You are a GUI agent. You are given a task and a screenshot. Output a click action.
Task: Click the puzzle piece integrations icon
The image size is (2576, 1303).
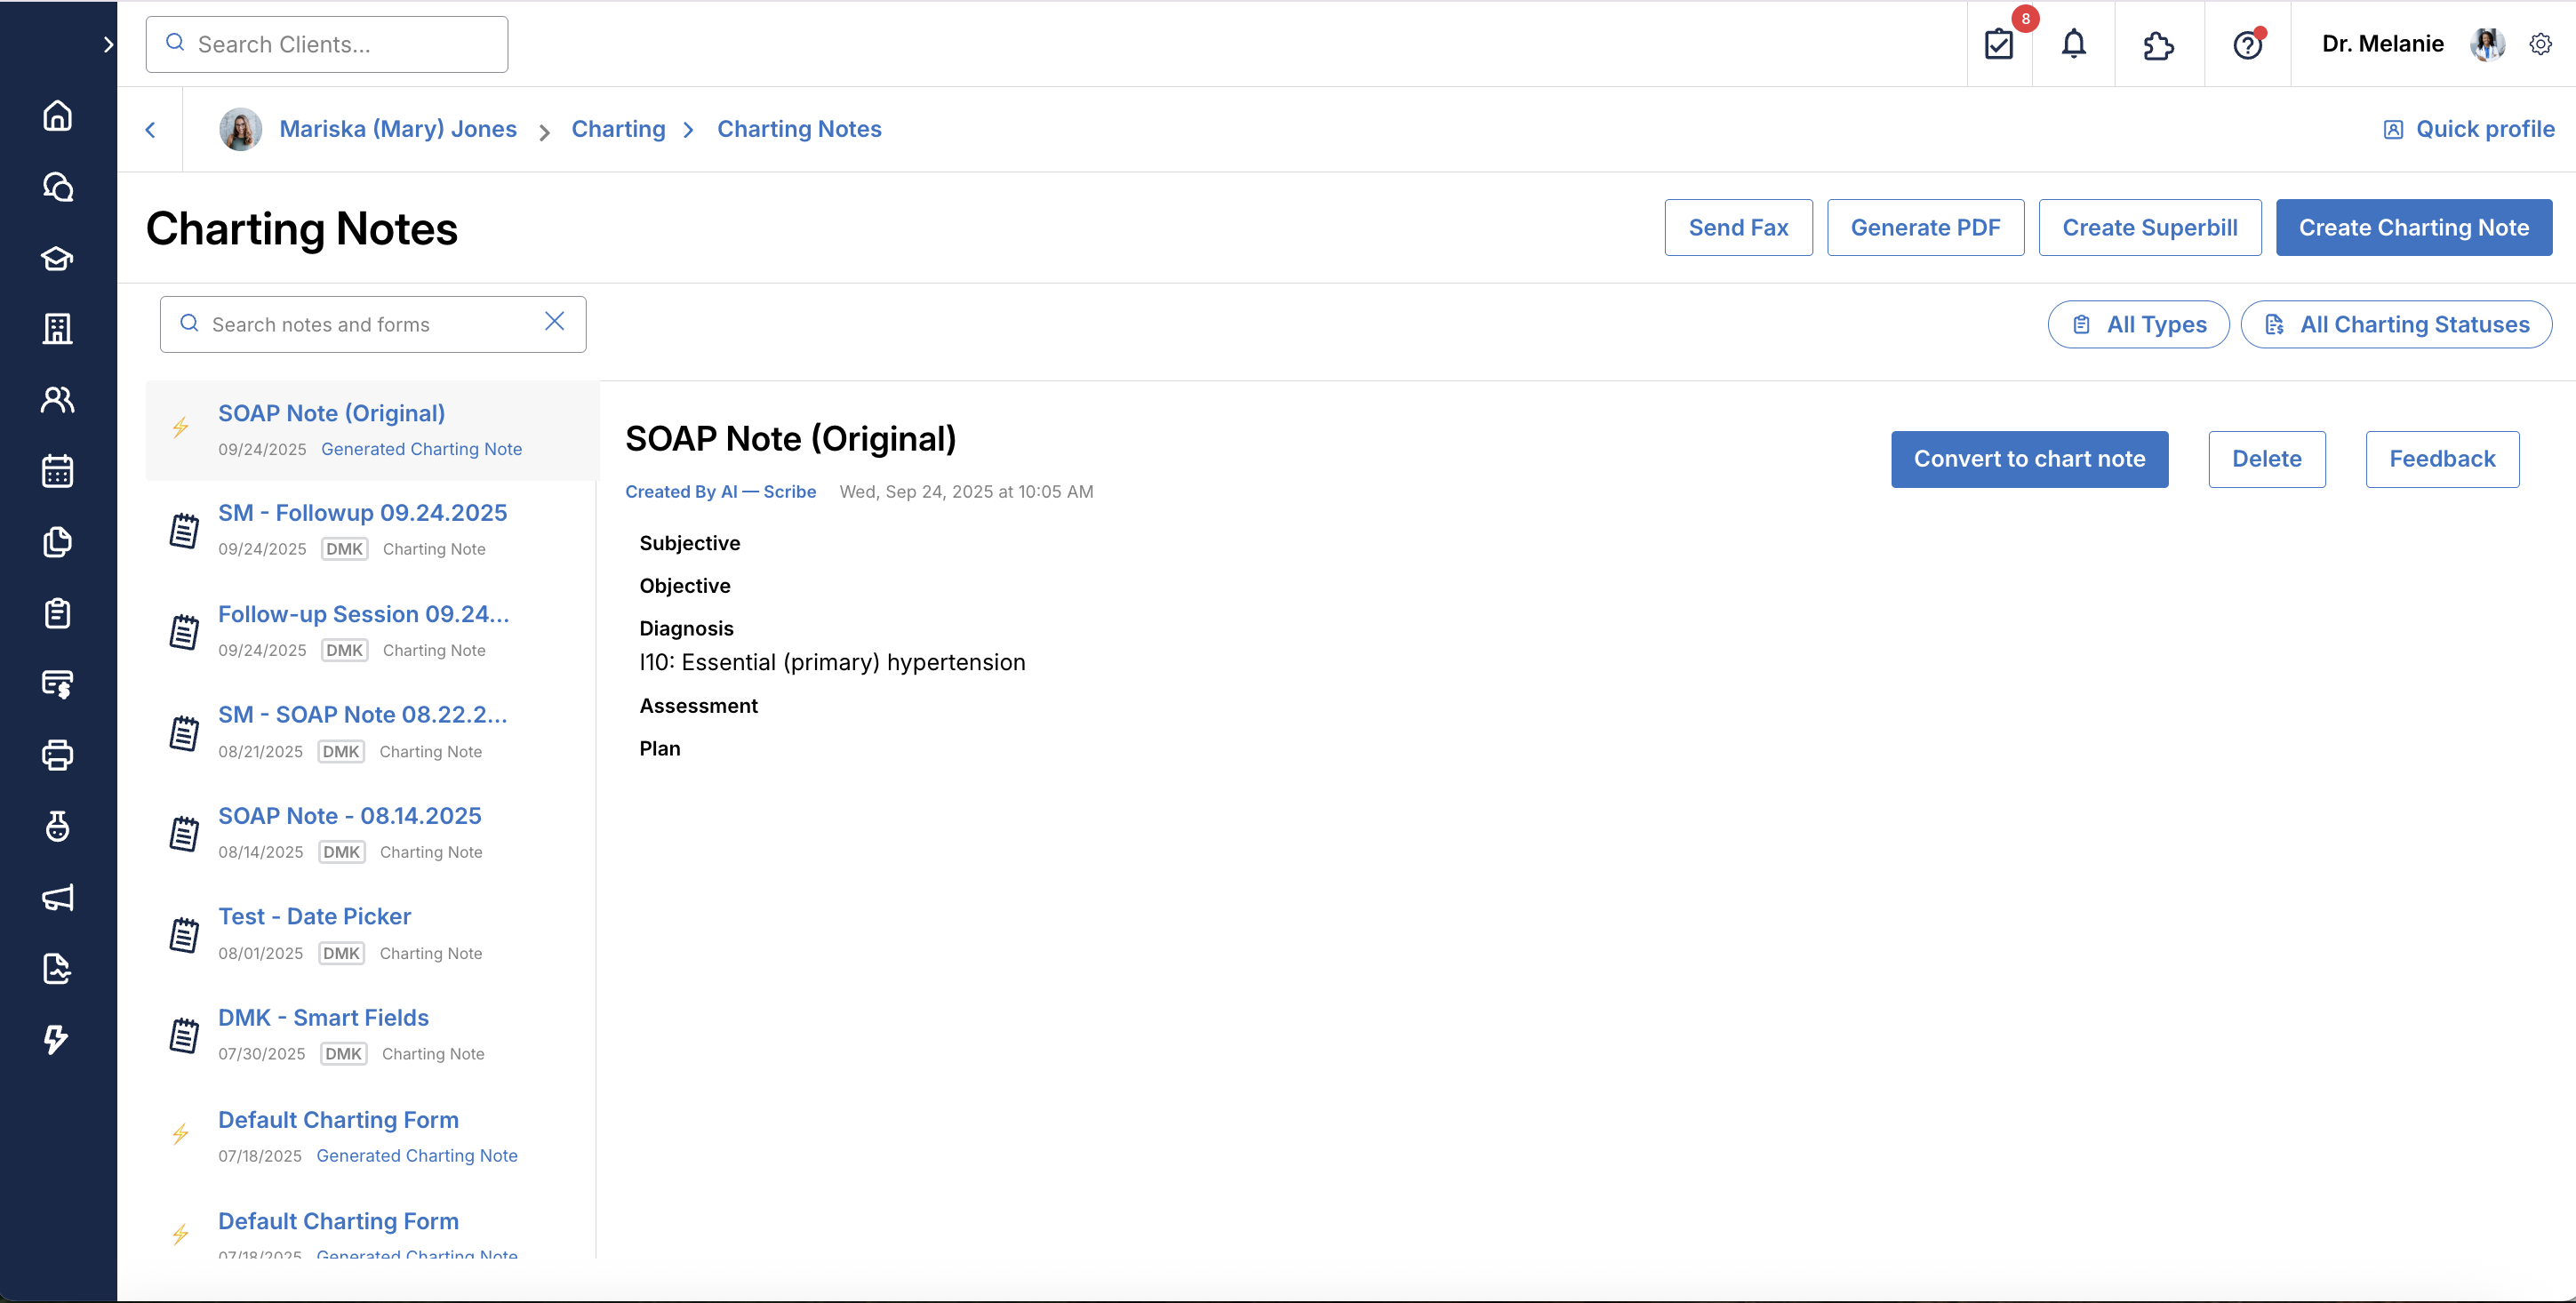(2158, 45)
